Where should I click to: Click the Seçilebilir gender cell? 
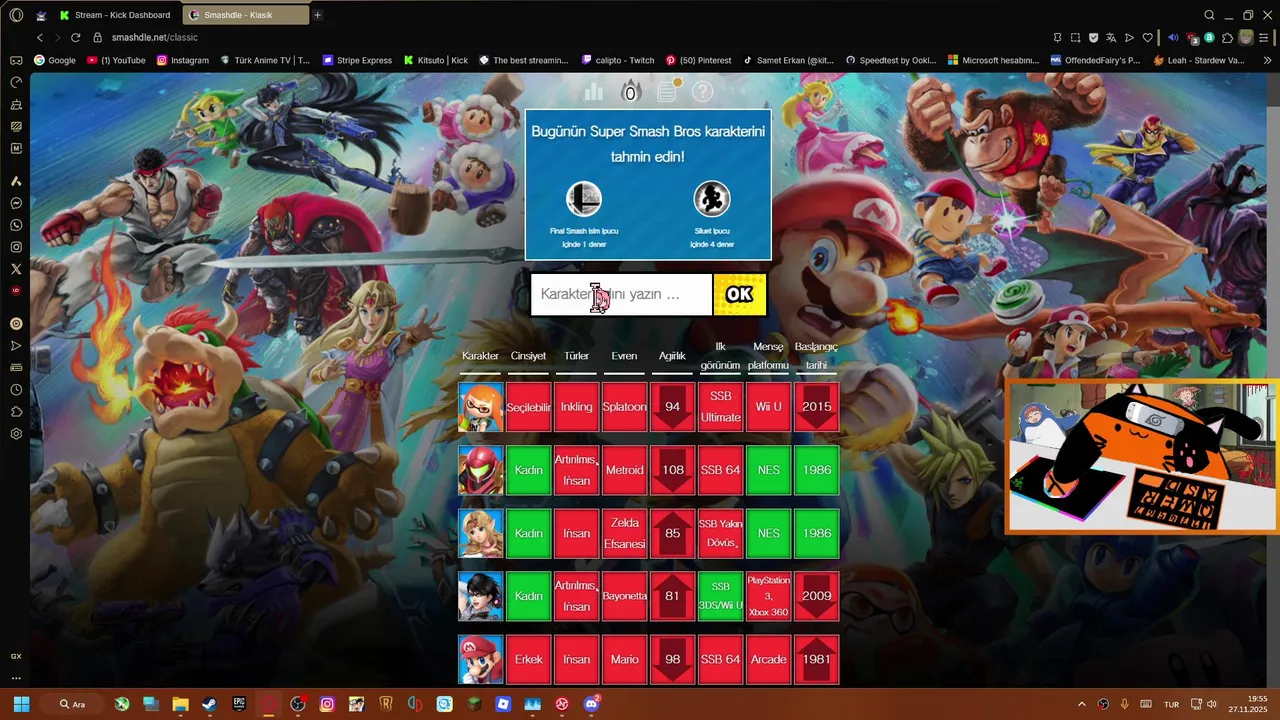528,407
